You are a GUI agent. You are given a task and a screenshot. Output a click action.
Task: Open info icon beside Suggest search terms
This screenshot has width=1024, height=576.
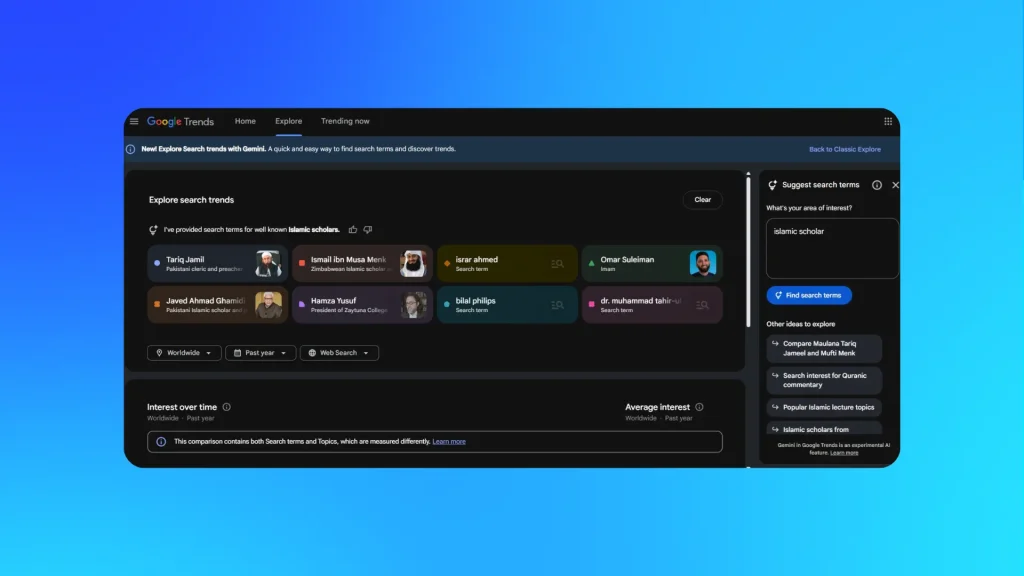[x=876, y=185]
